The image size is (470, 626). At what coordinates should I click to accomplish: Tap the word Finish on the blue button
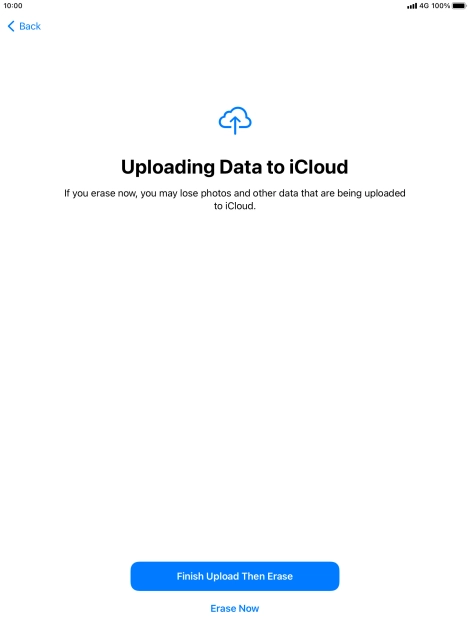tap(190, 576)
